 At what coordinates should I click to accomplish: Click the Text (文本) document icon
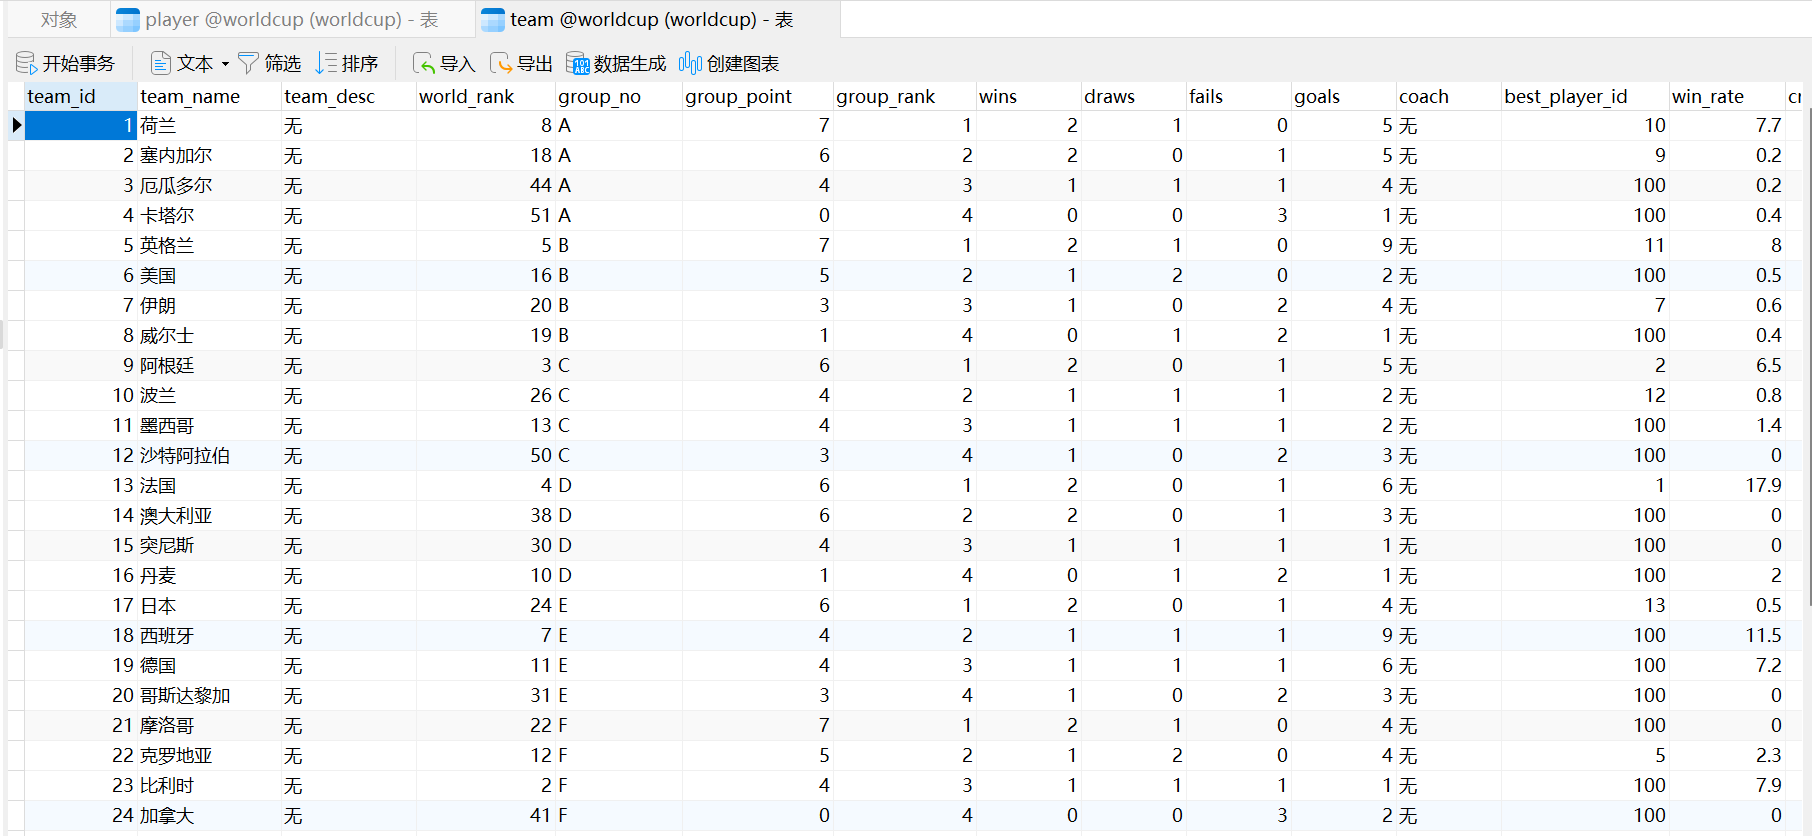160,63
